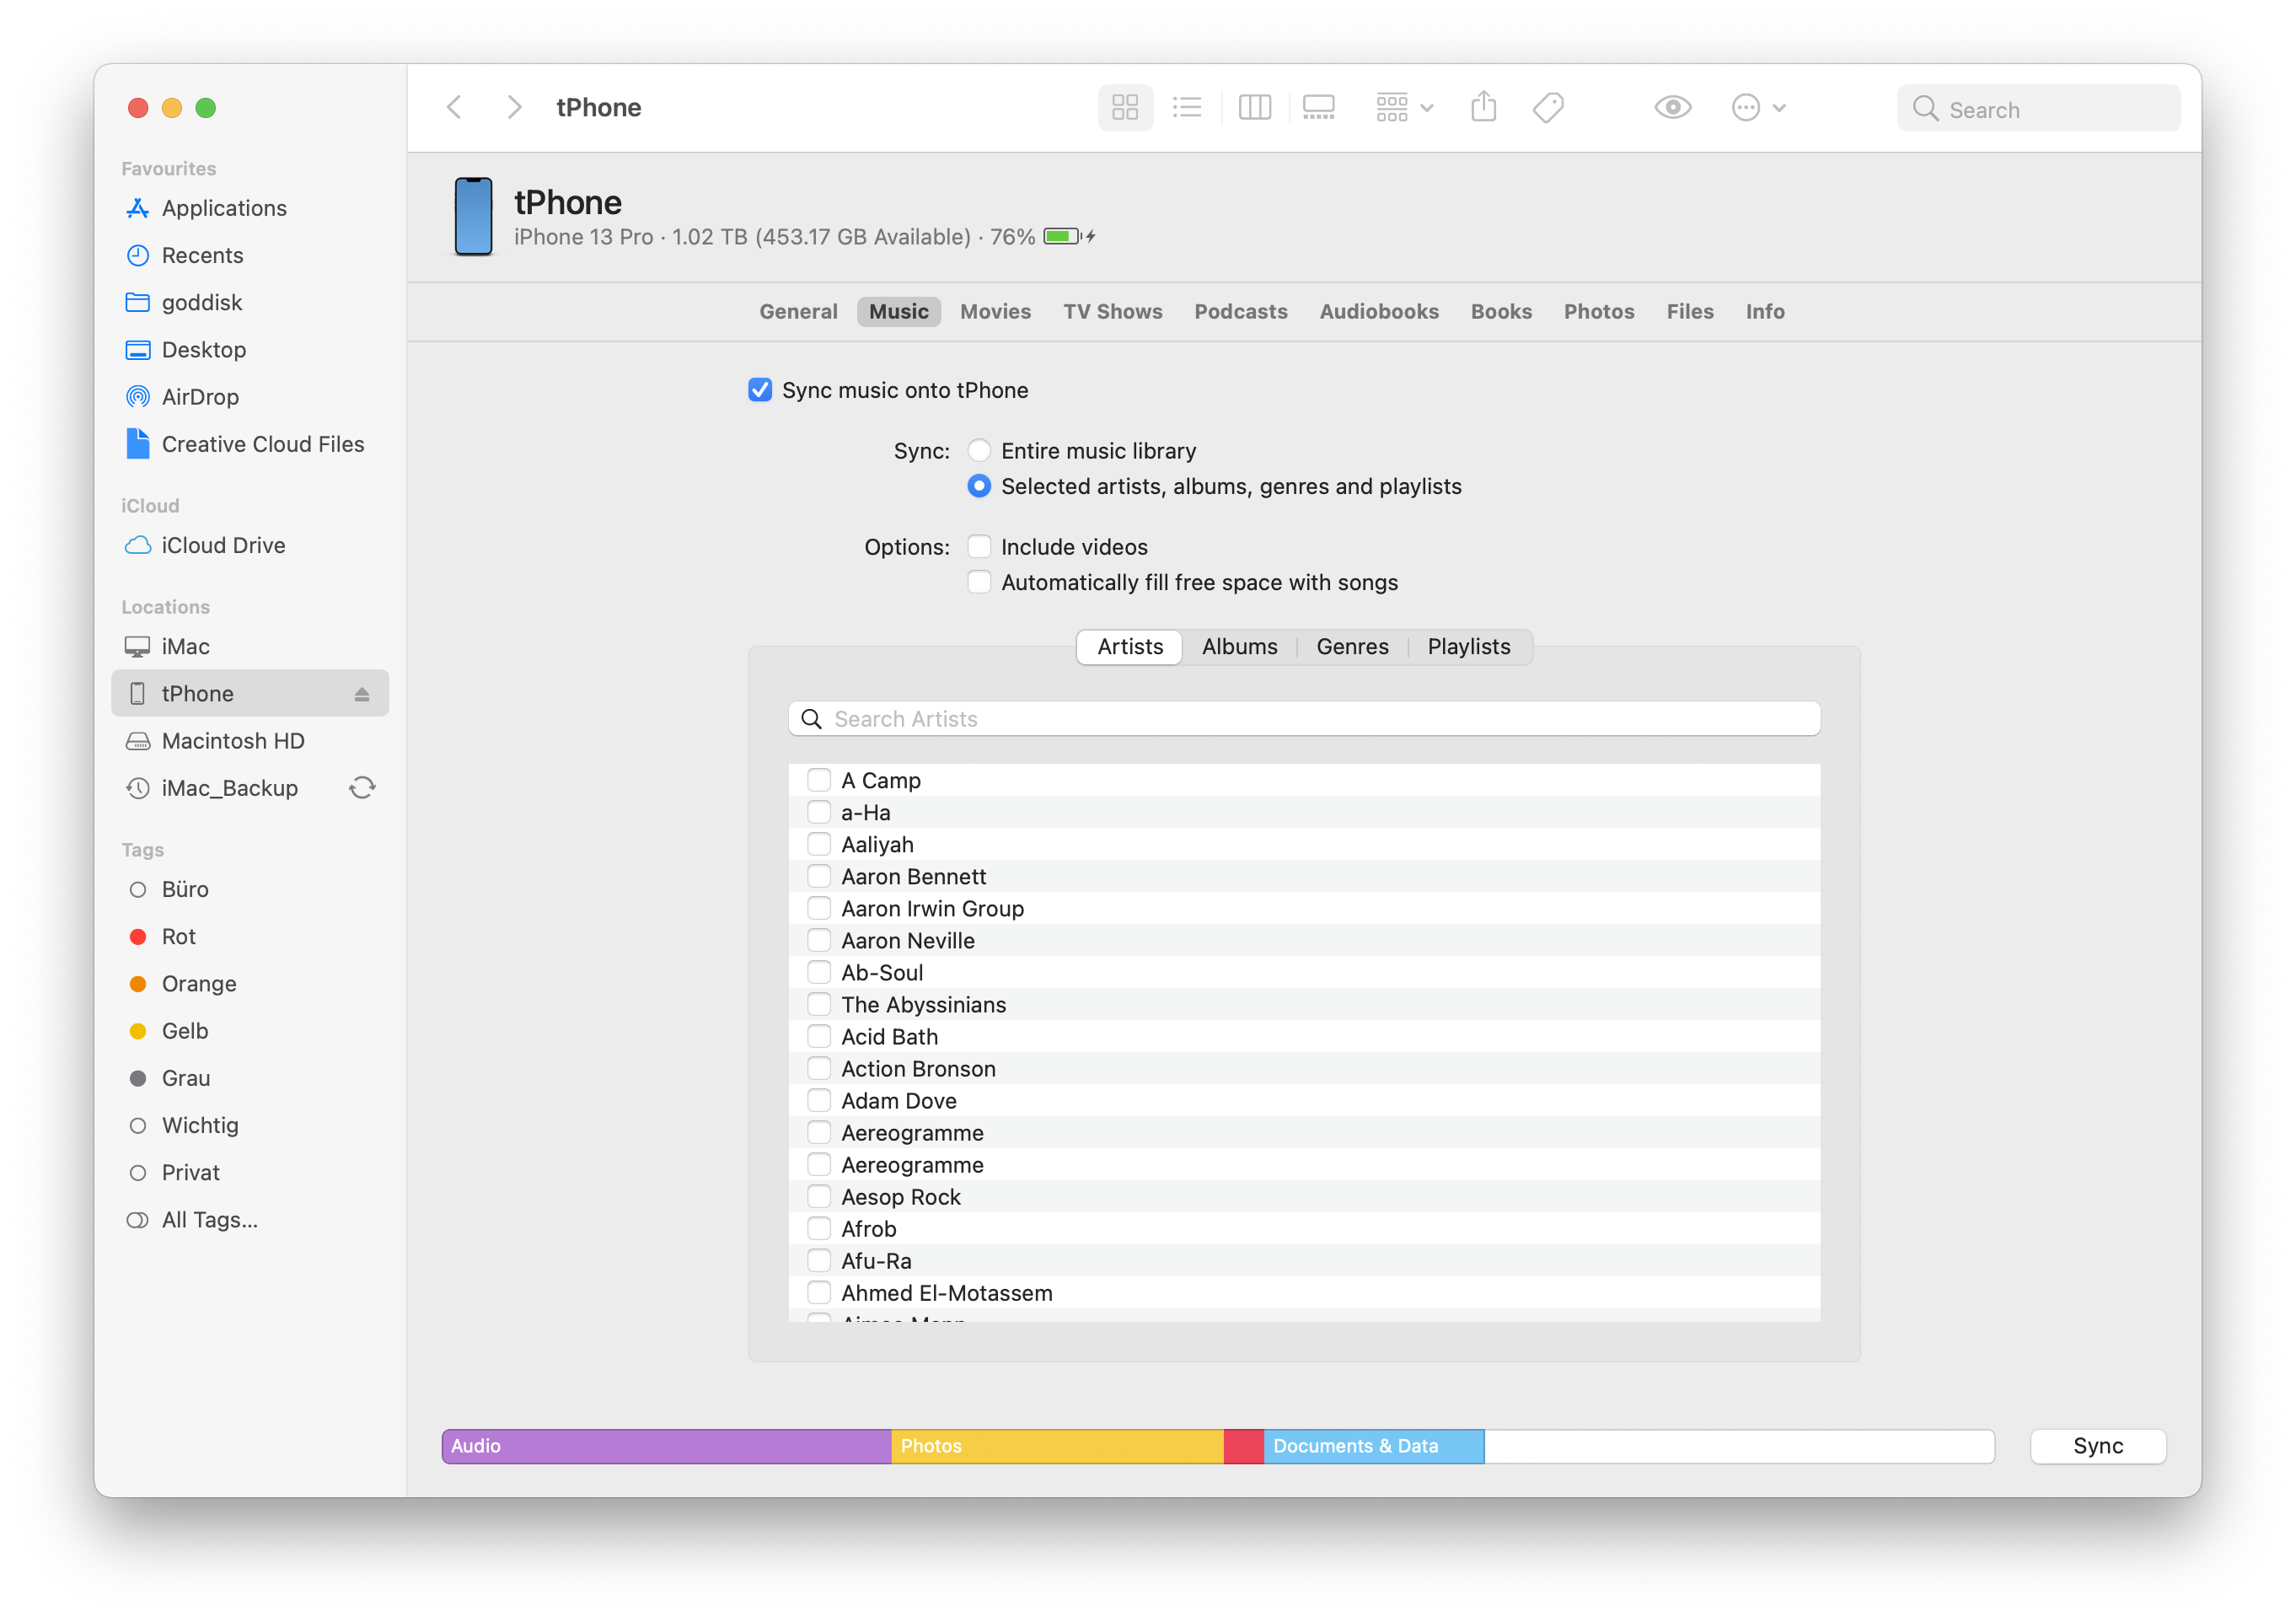This screenshot has width=2296, height=1622.
Task: Open the ellipsis action menu
Action: [x=1758, y=107]
